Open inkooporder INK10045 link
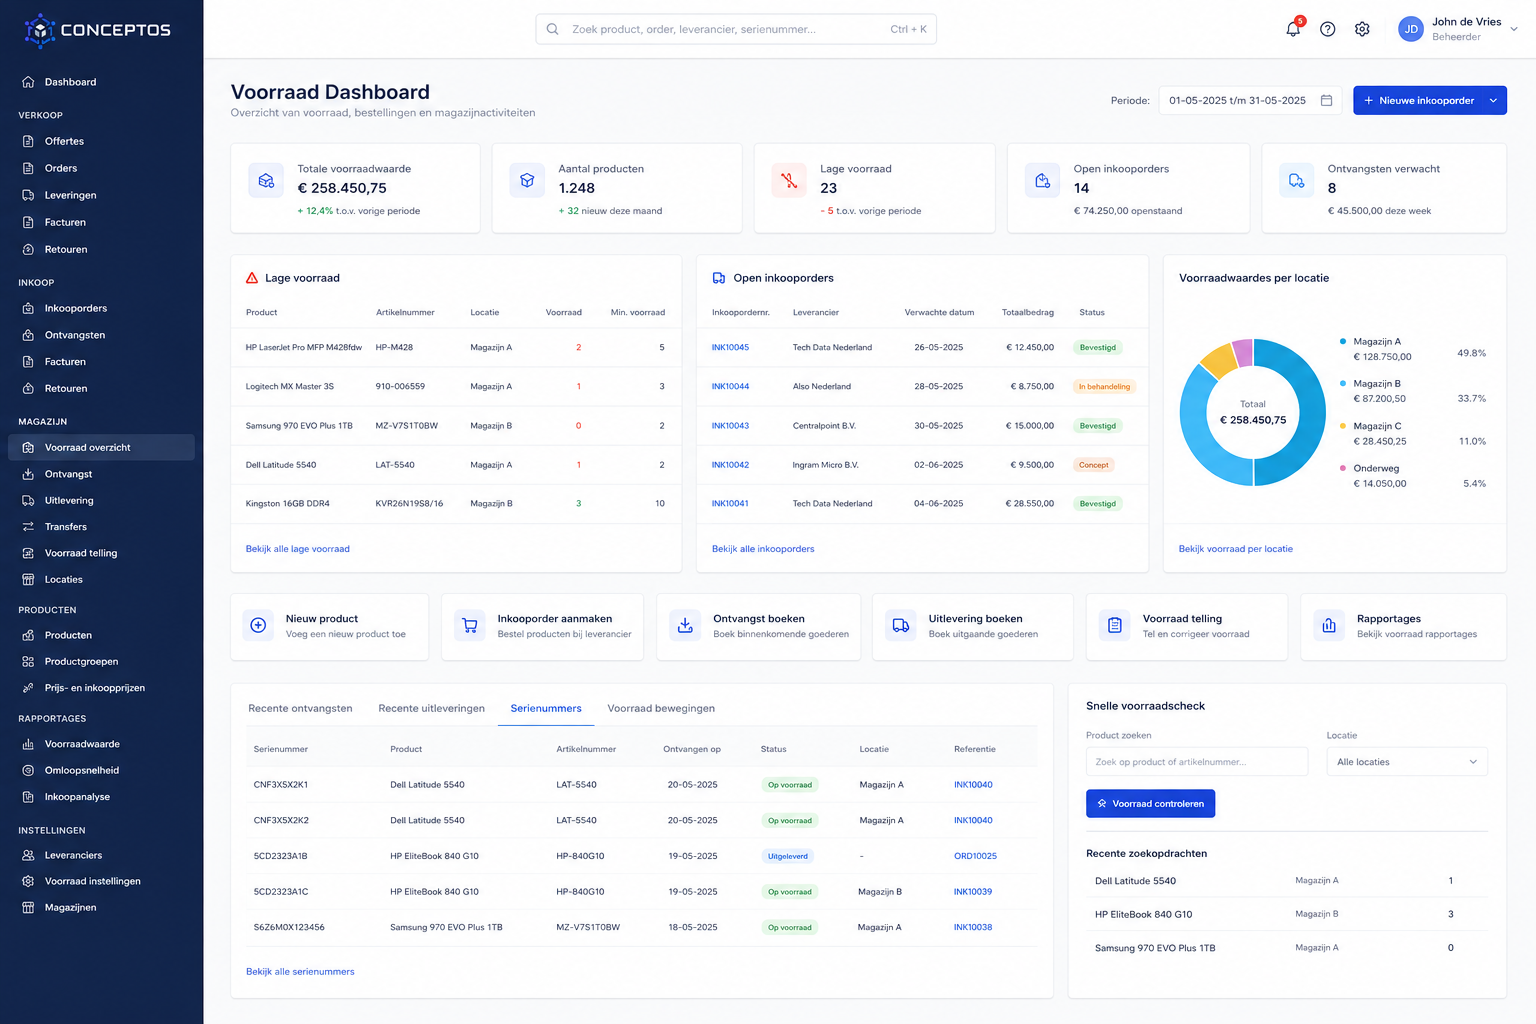 pos(730,348)
